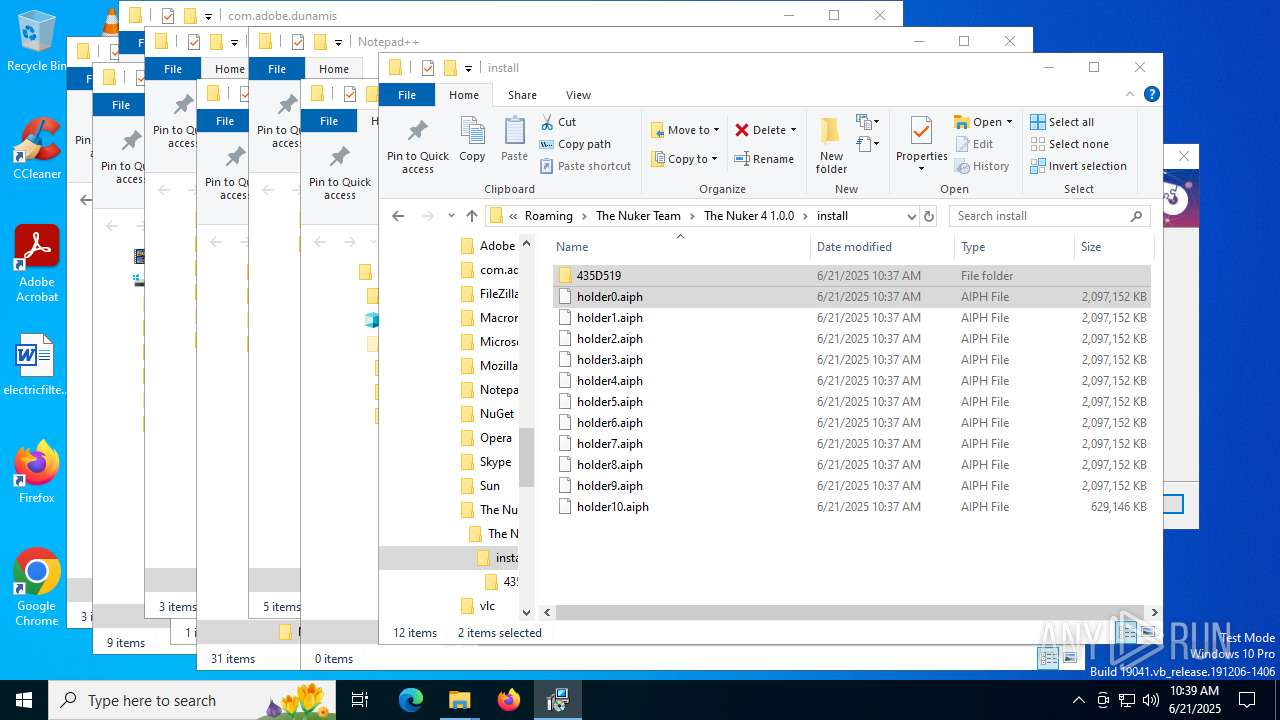Open File tab in Notepad++ folder window
Screen dimensions: 1280x720
tap(277, 69)
